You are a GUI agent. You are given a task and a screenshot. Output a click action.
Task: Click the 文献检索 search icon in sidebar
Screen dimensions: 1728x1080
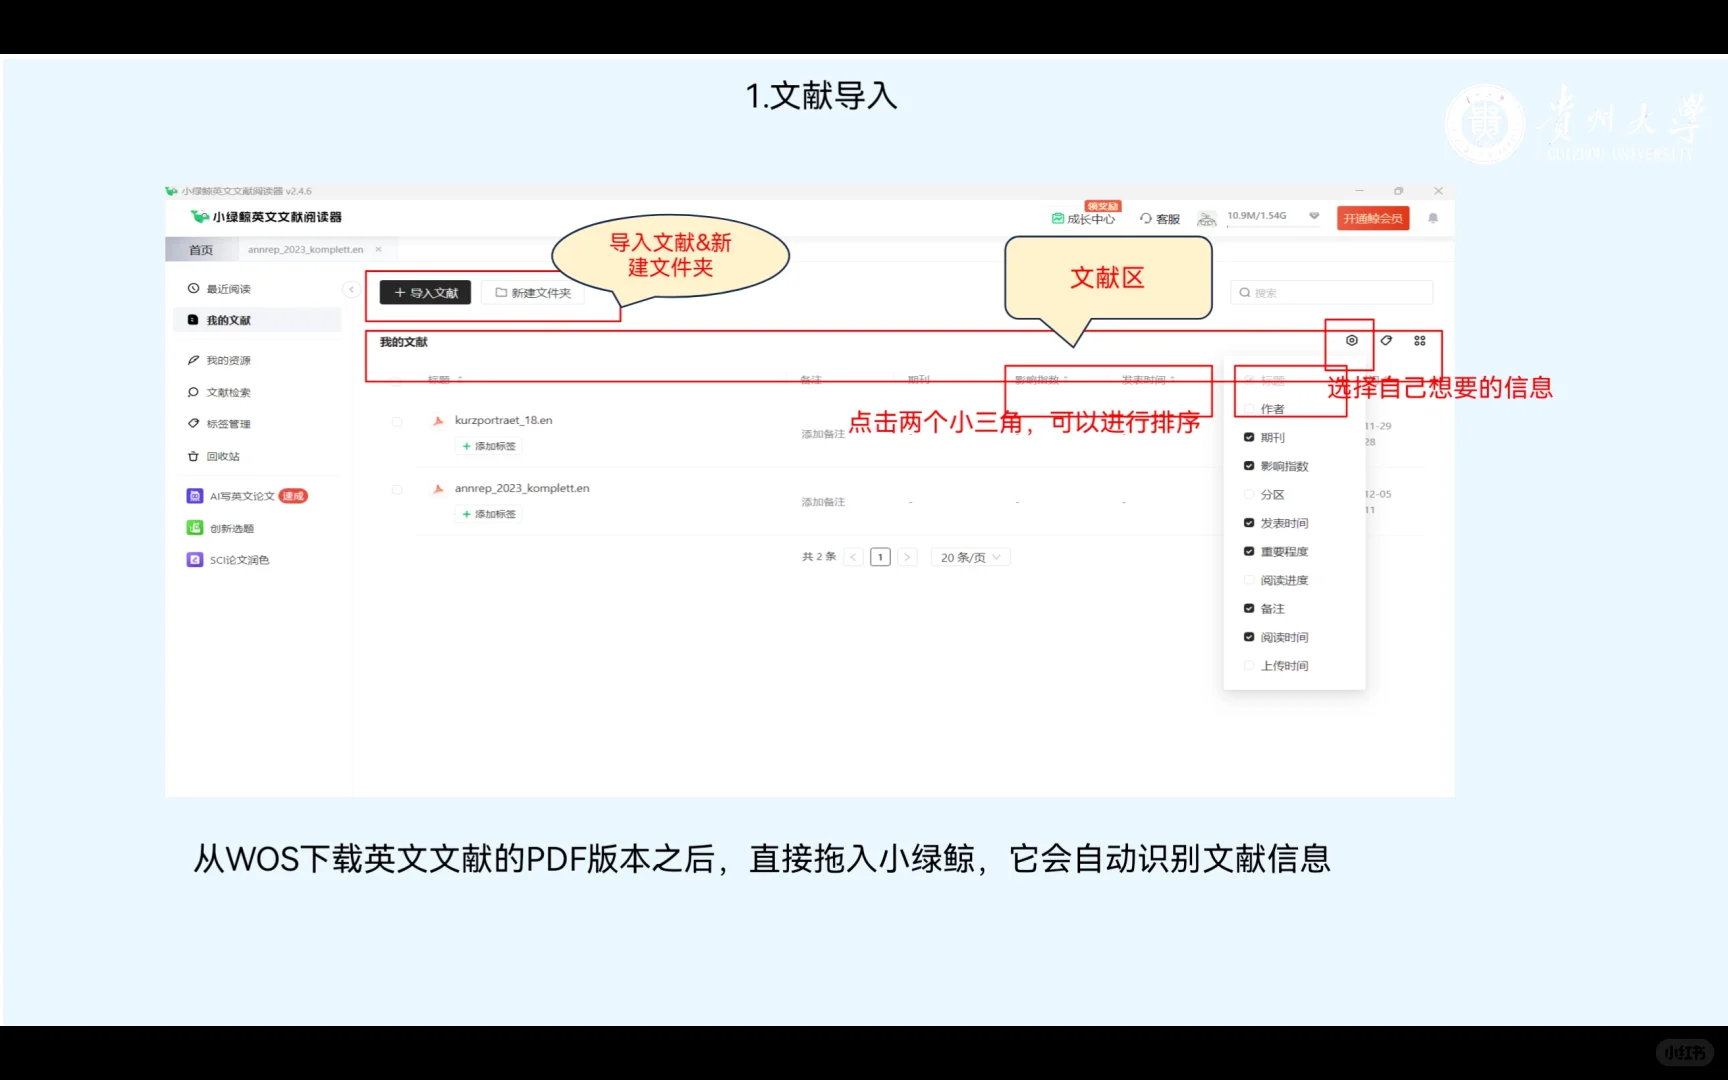click(193, 392)
